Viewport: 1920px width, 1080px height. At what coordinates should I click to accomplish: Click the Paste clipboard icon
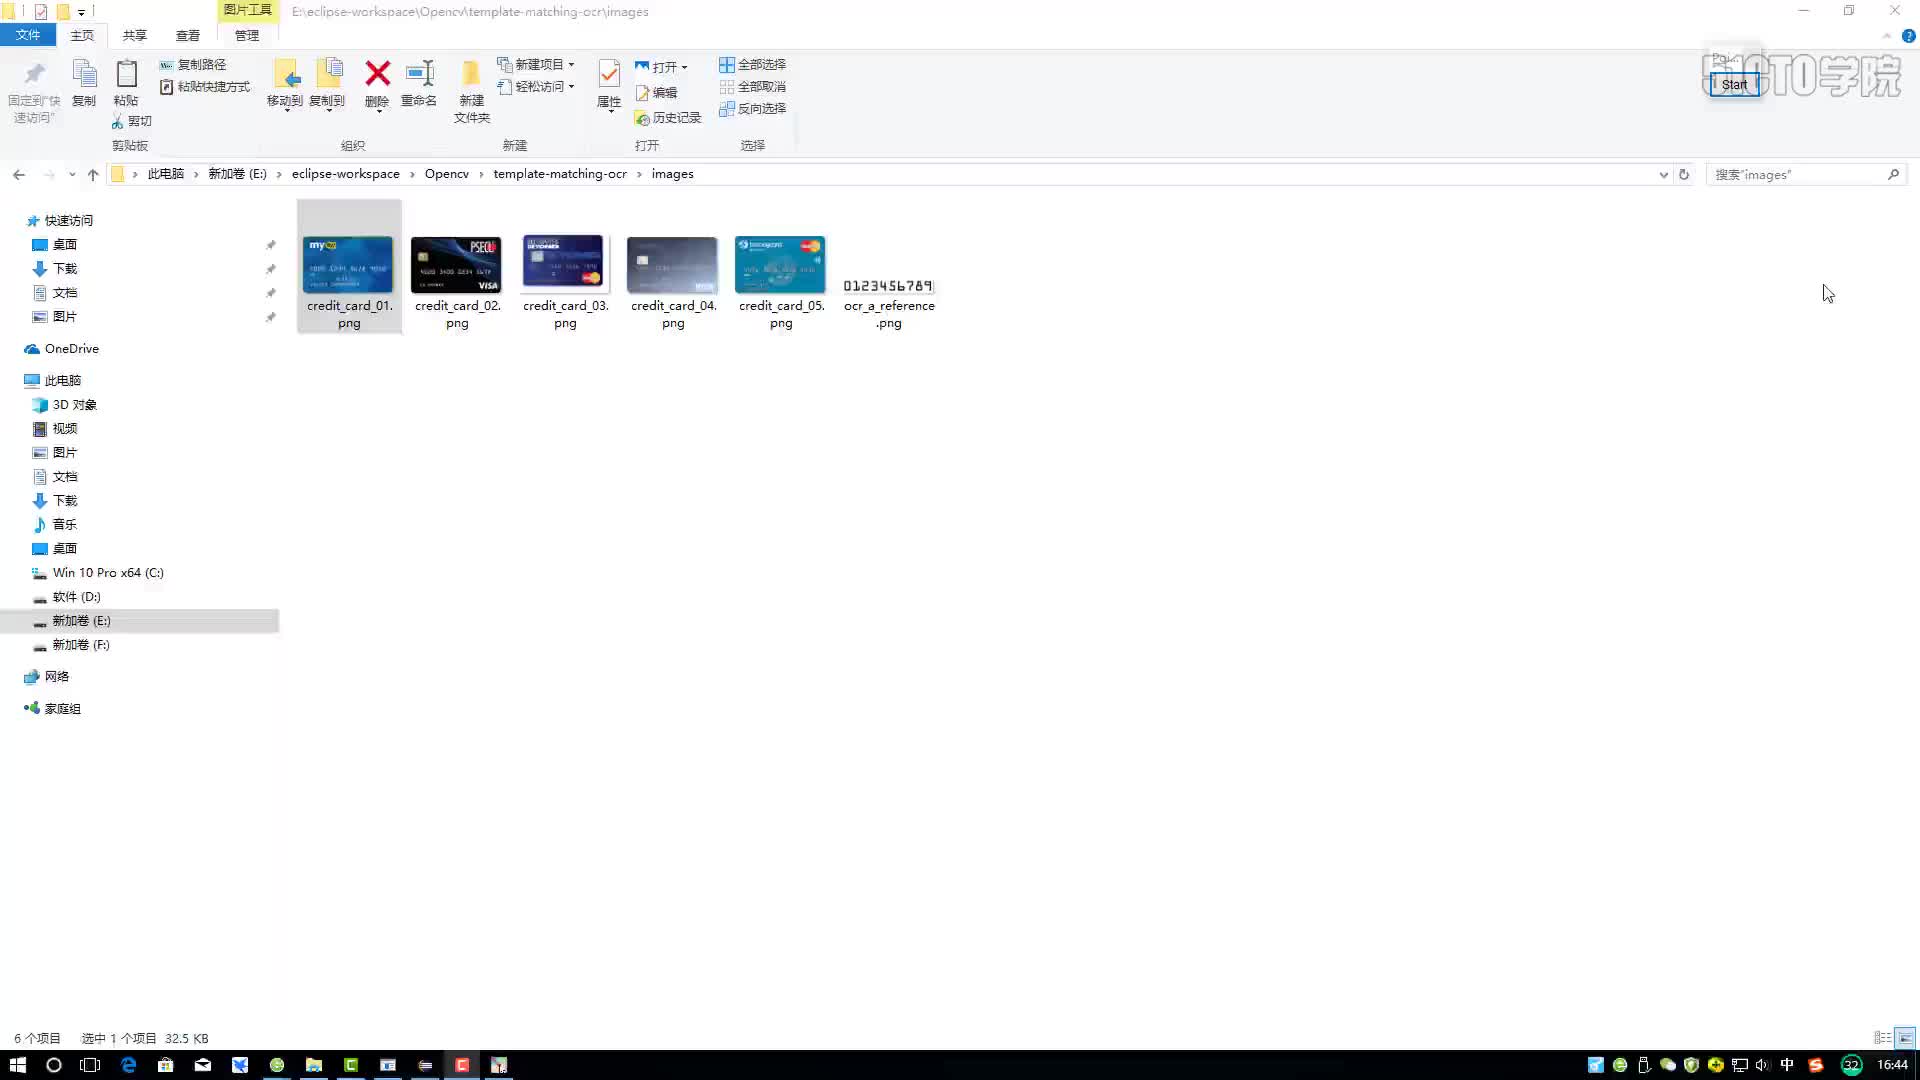(x=126, y=75)
